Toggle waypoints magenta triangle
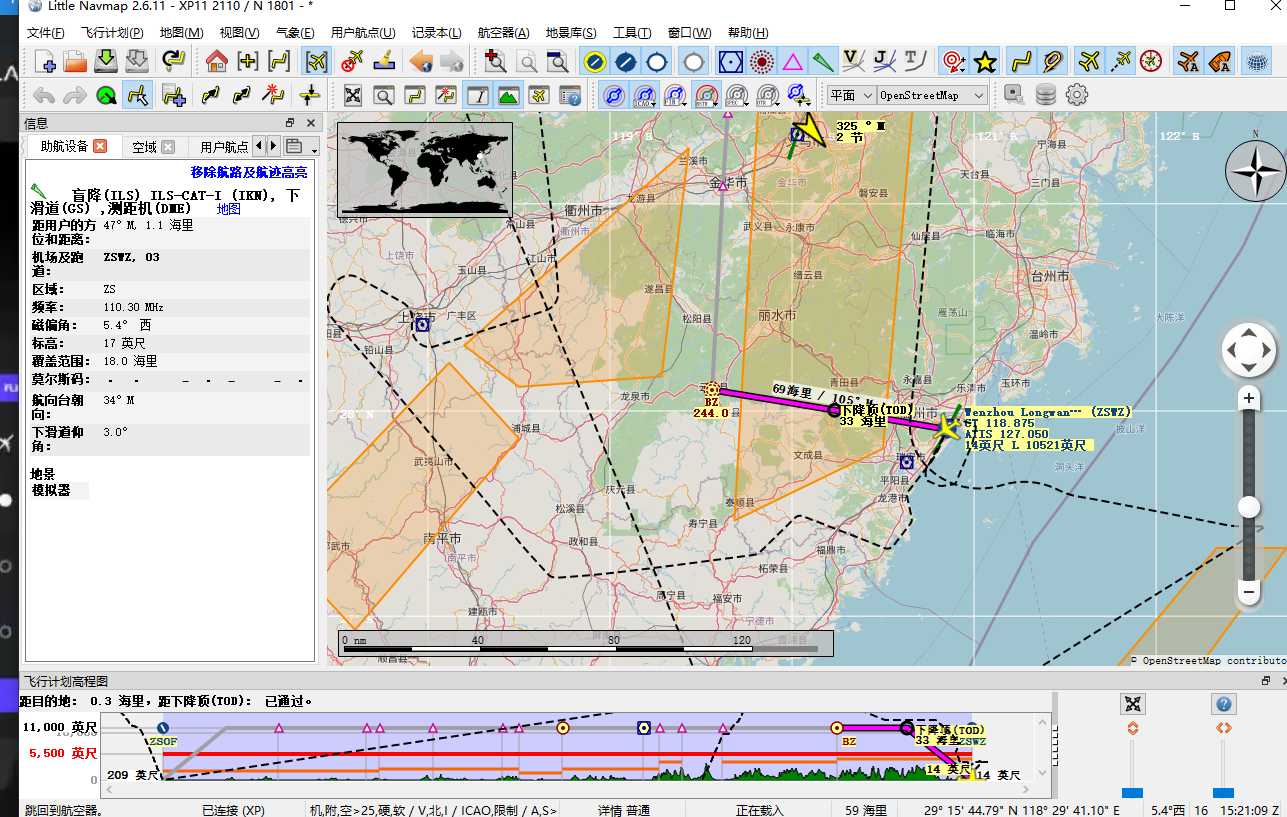 pyautogui.click(x=793, y=62)
